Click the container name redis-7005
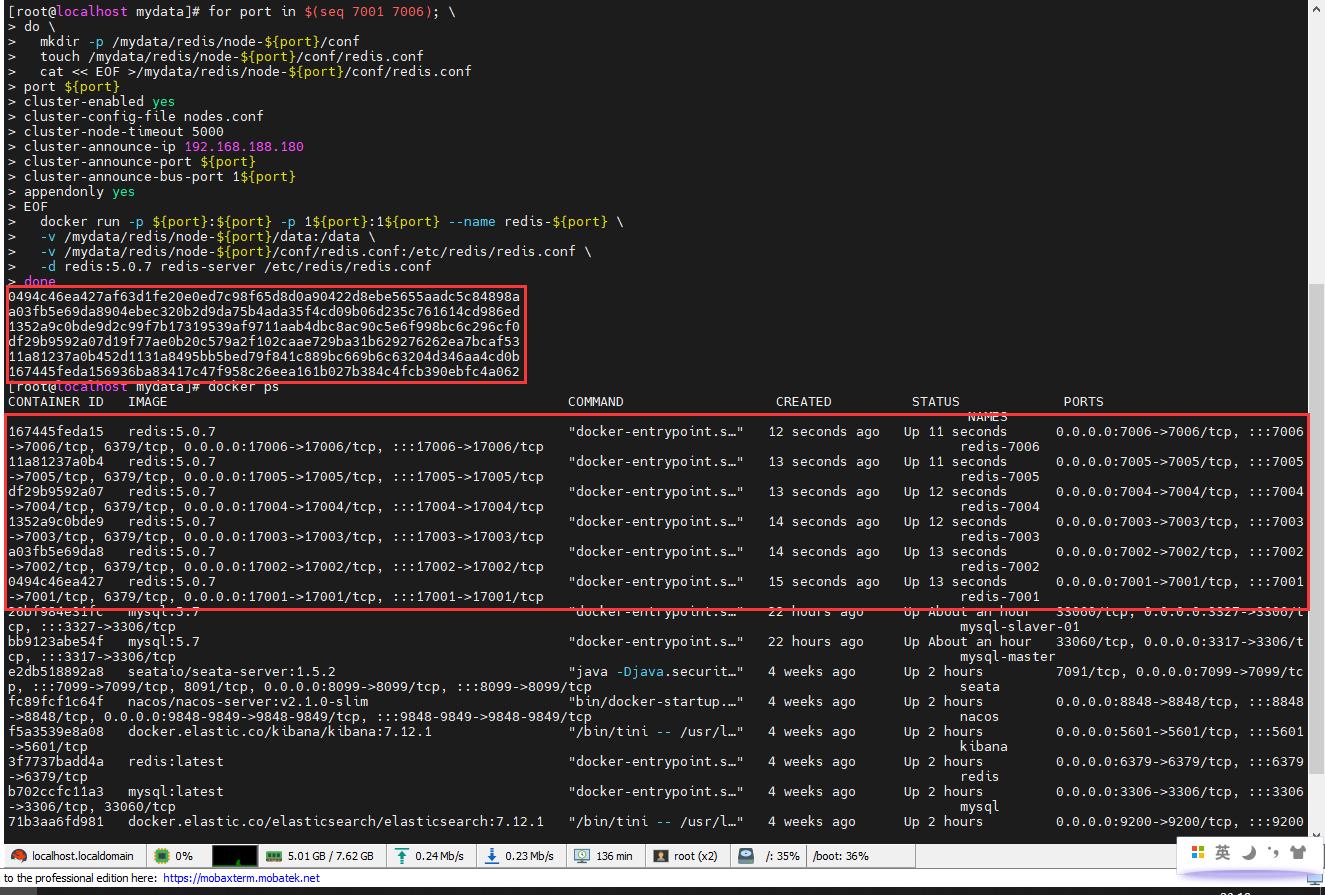This screenshot has height=895, width=1325. pyautogui.click(x=1000, y=477)
